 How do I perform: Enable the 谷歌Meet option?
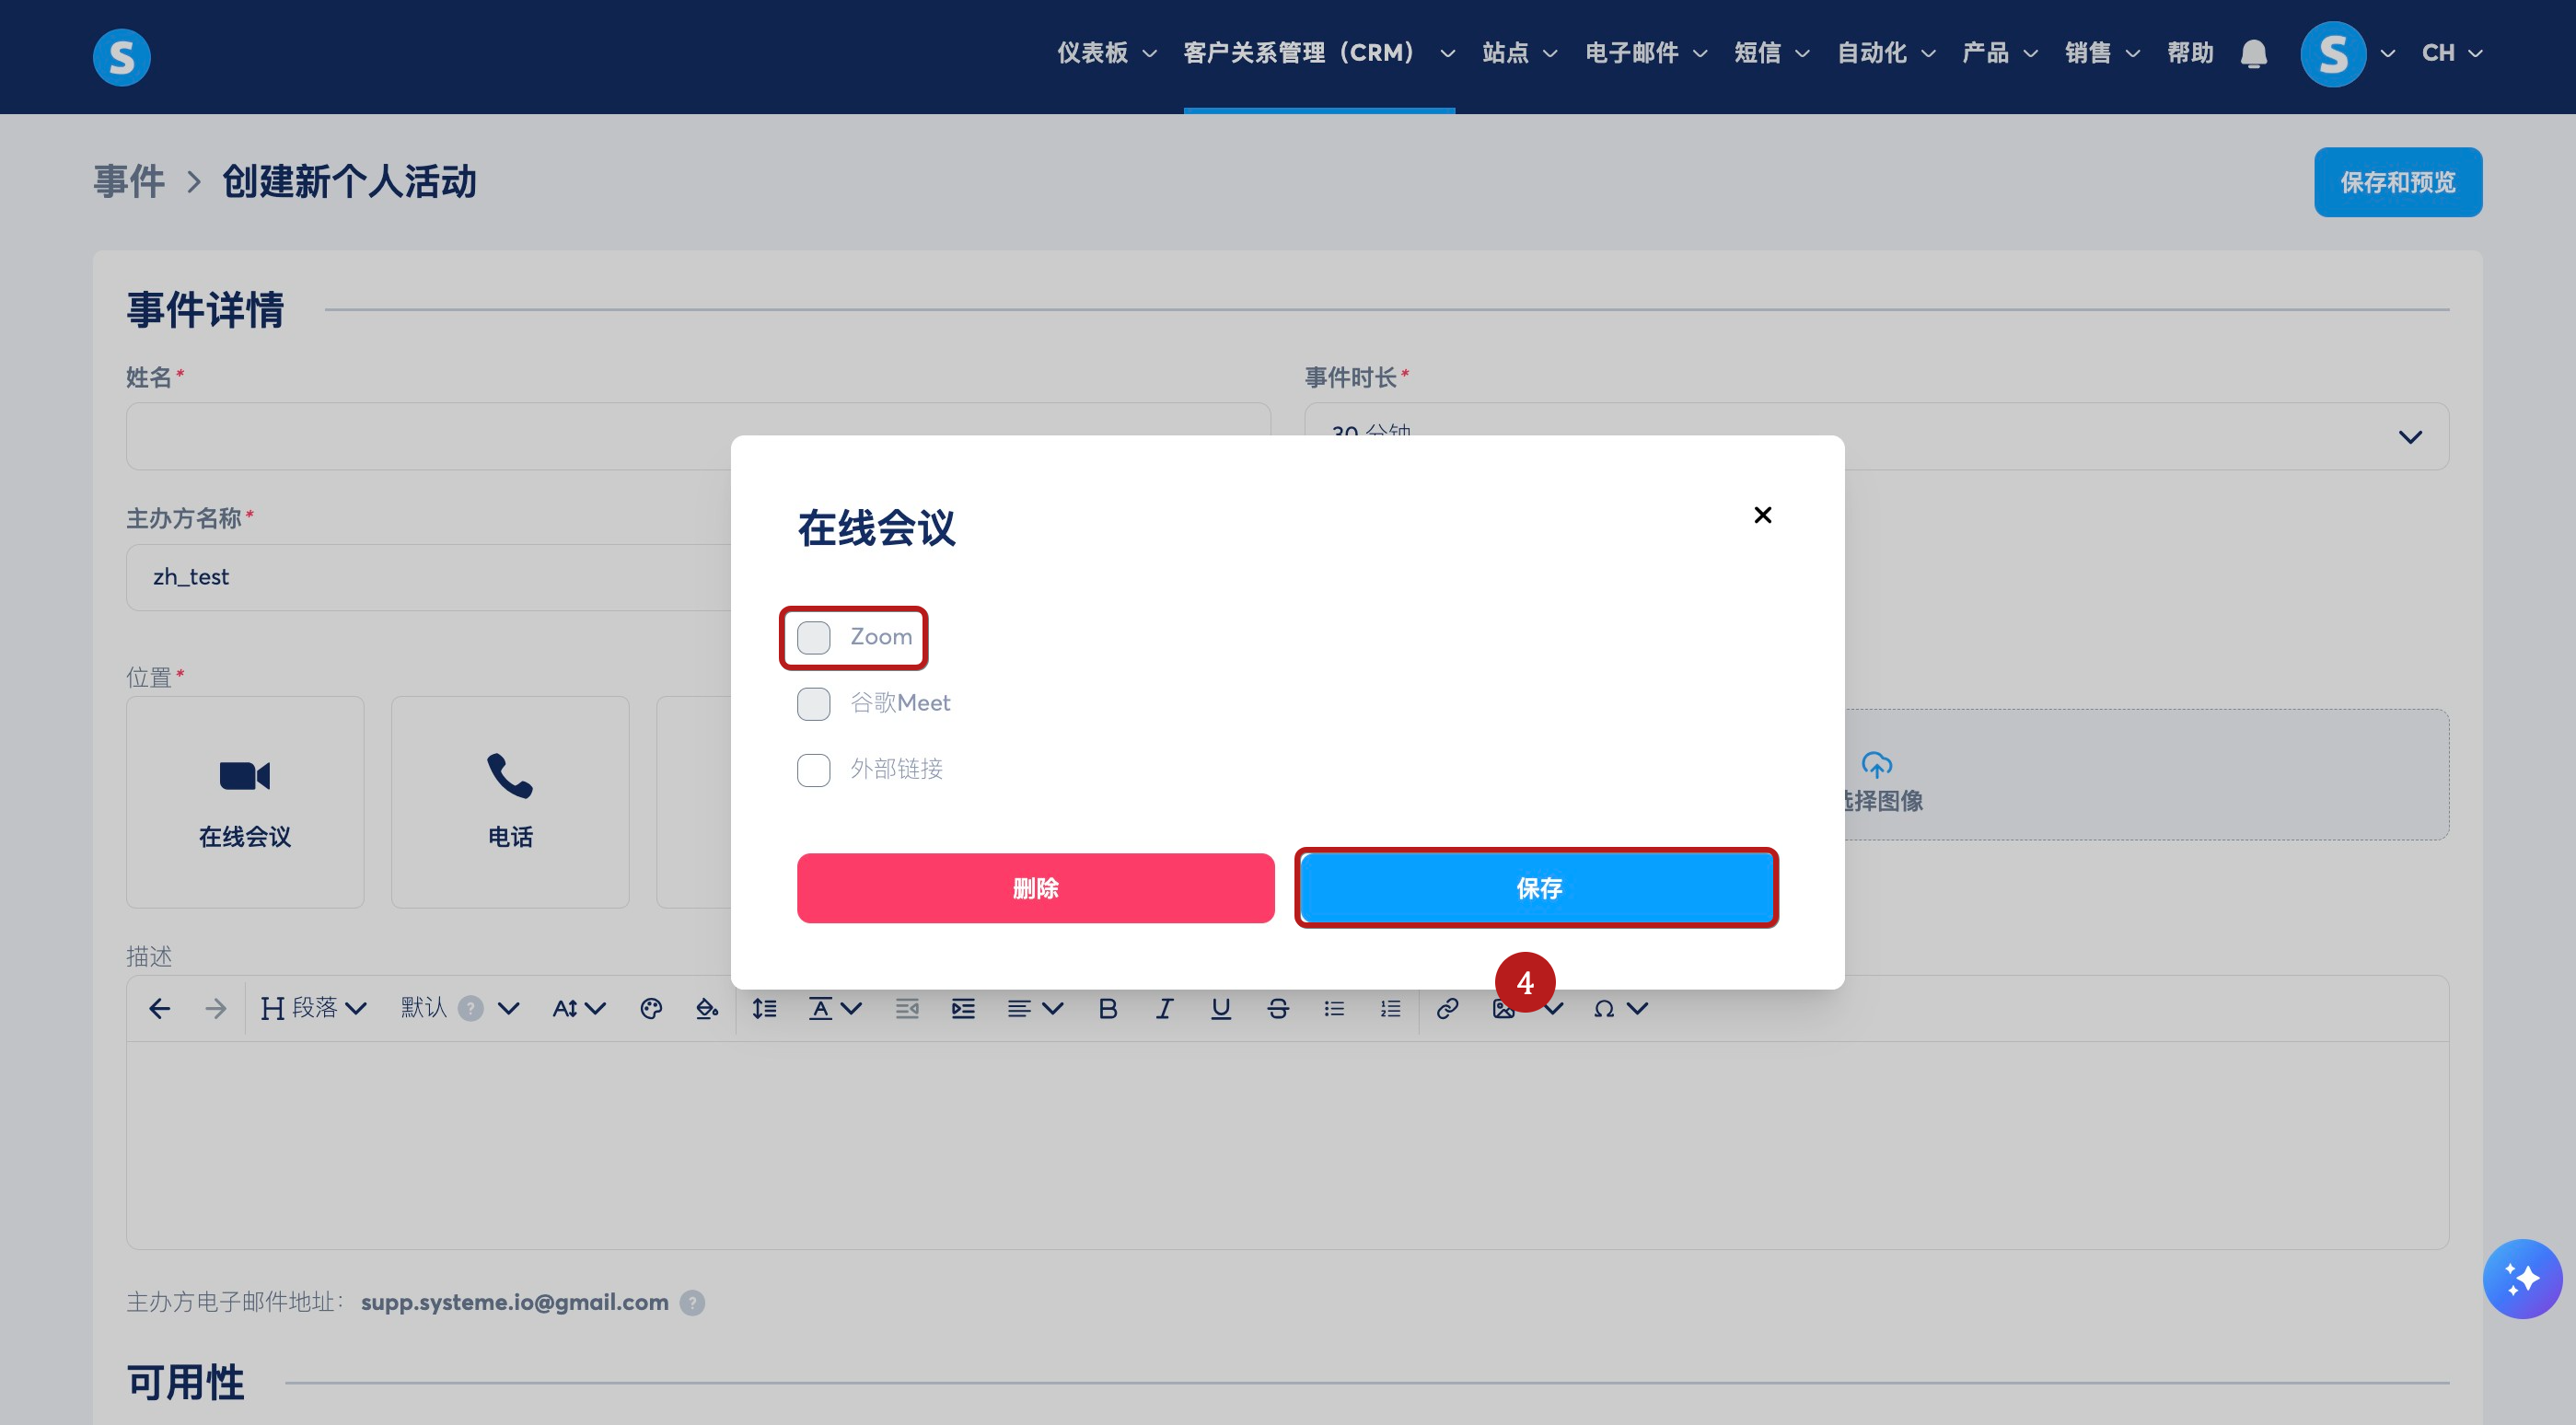pyautogui.click(x=814, y=703)
